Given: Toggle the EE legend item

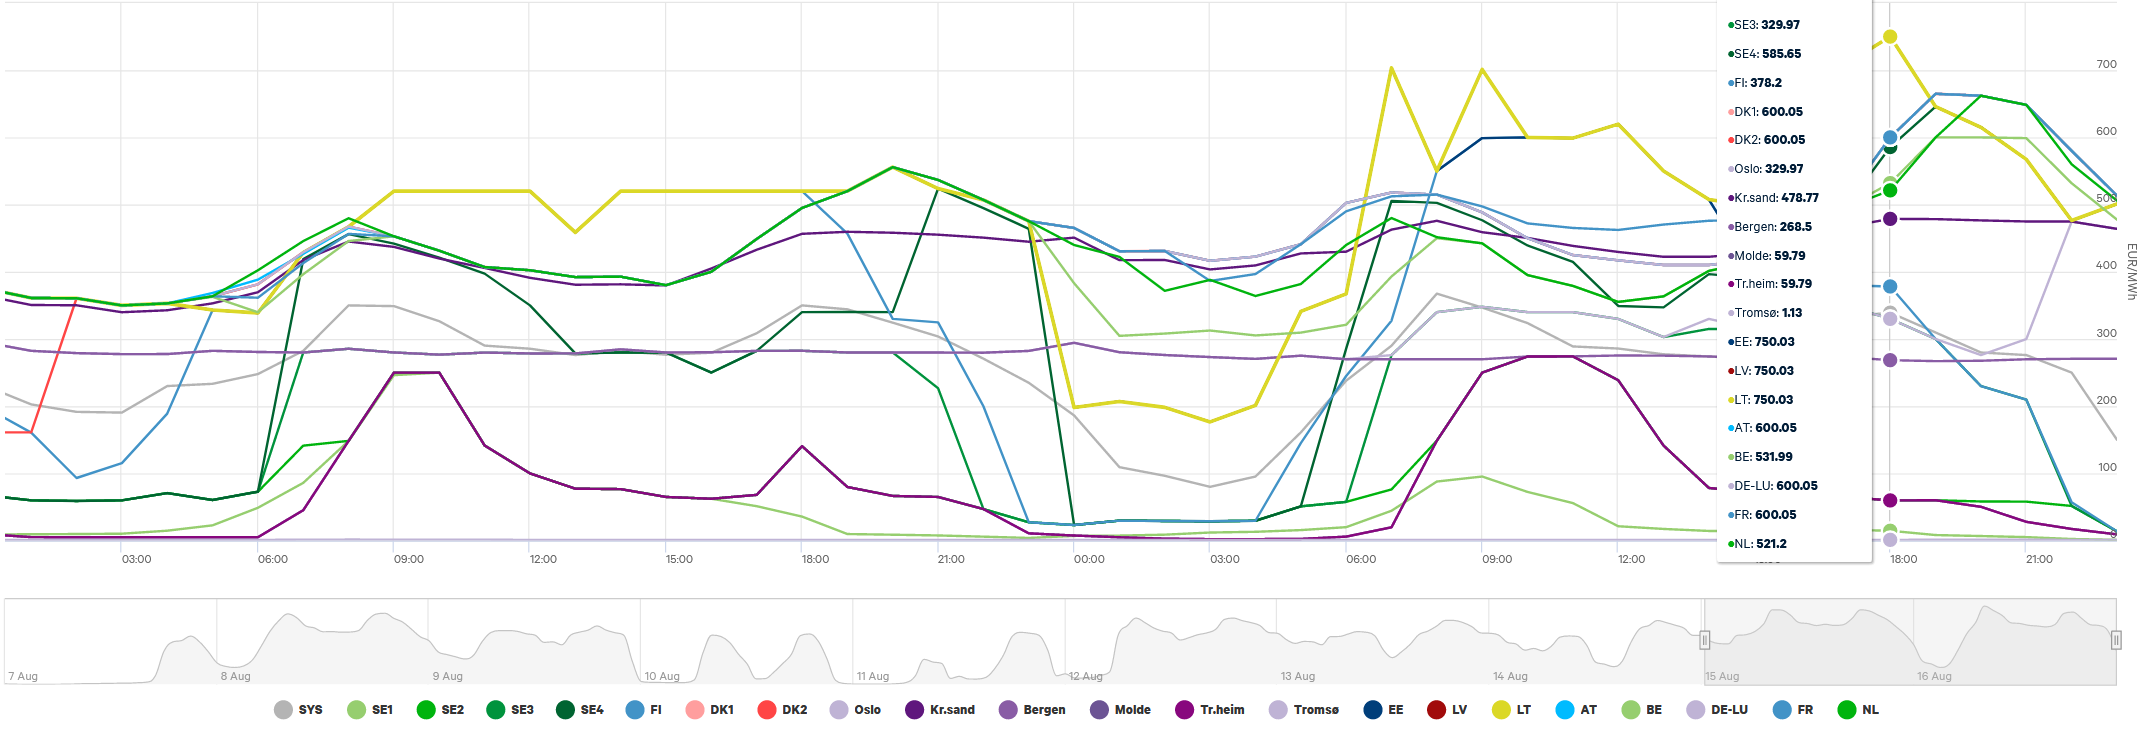Looking at the screenshot, I should click(x=1383, y=710).
